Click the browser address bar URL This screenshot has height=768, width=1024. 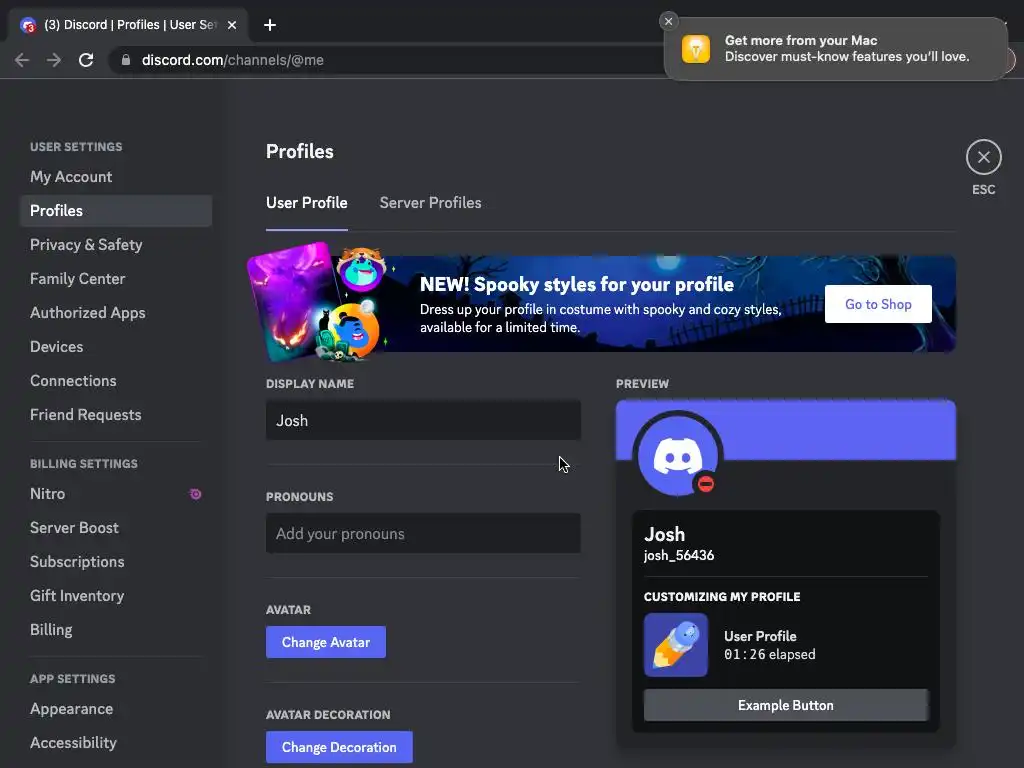click(232, 60)
